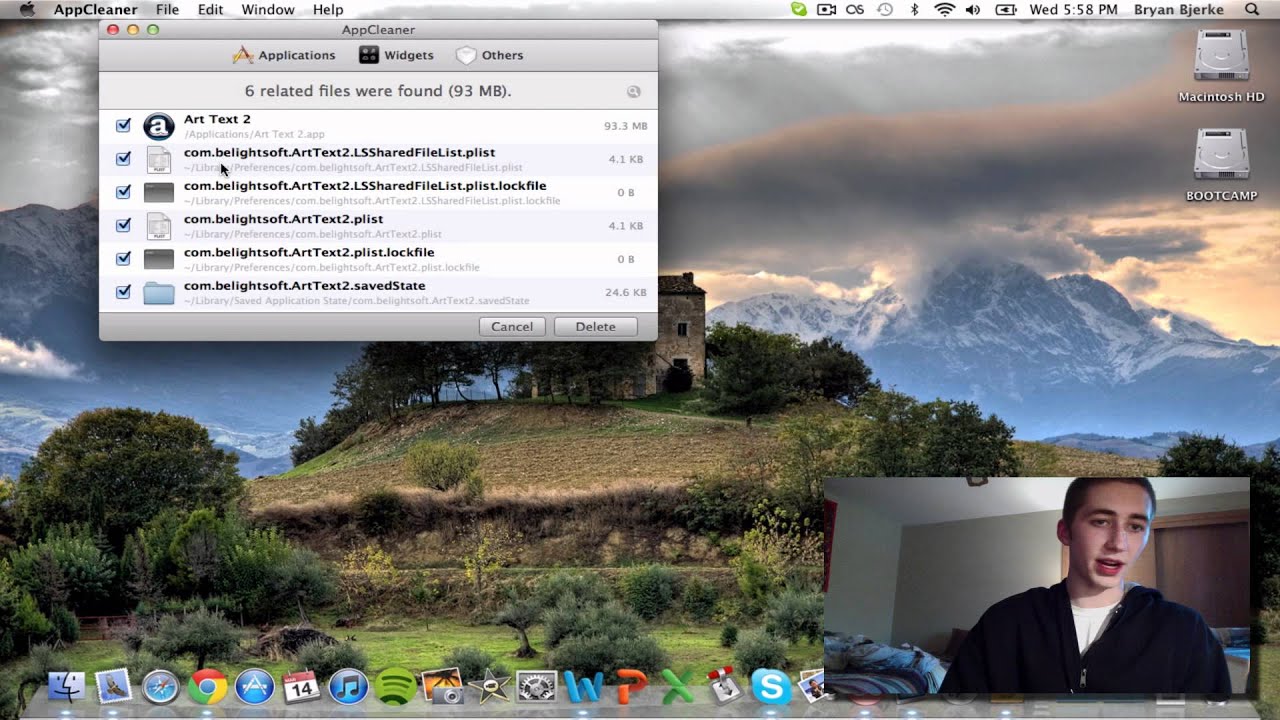Launch Safari from the Dock

[x=161, y=687]
